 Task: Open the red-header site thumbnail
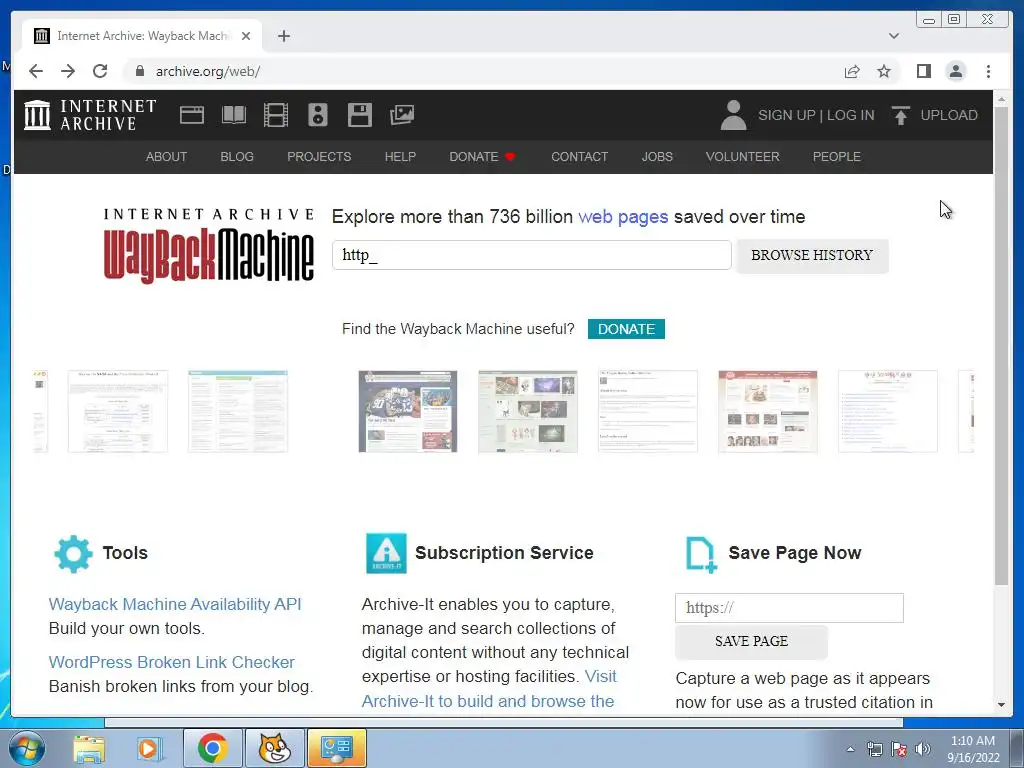767,411
